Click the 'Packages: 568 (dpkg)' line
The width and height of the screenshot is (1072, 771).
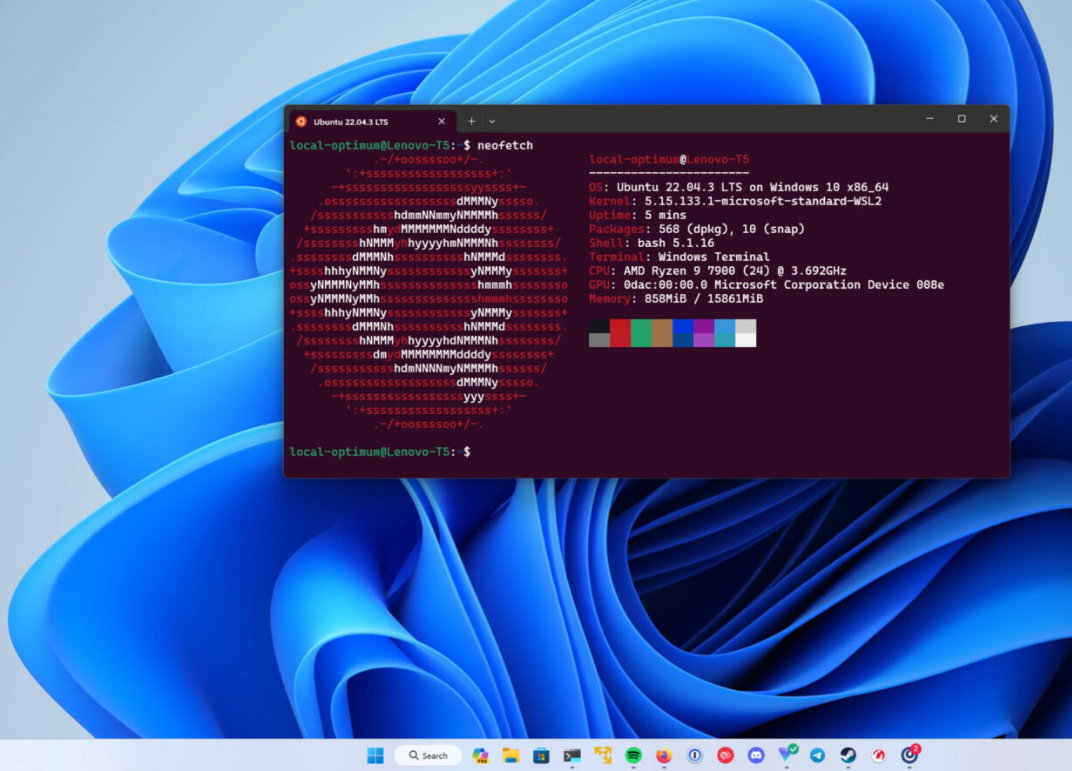tap(697, 229)
